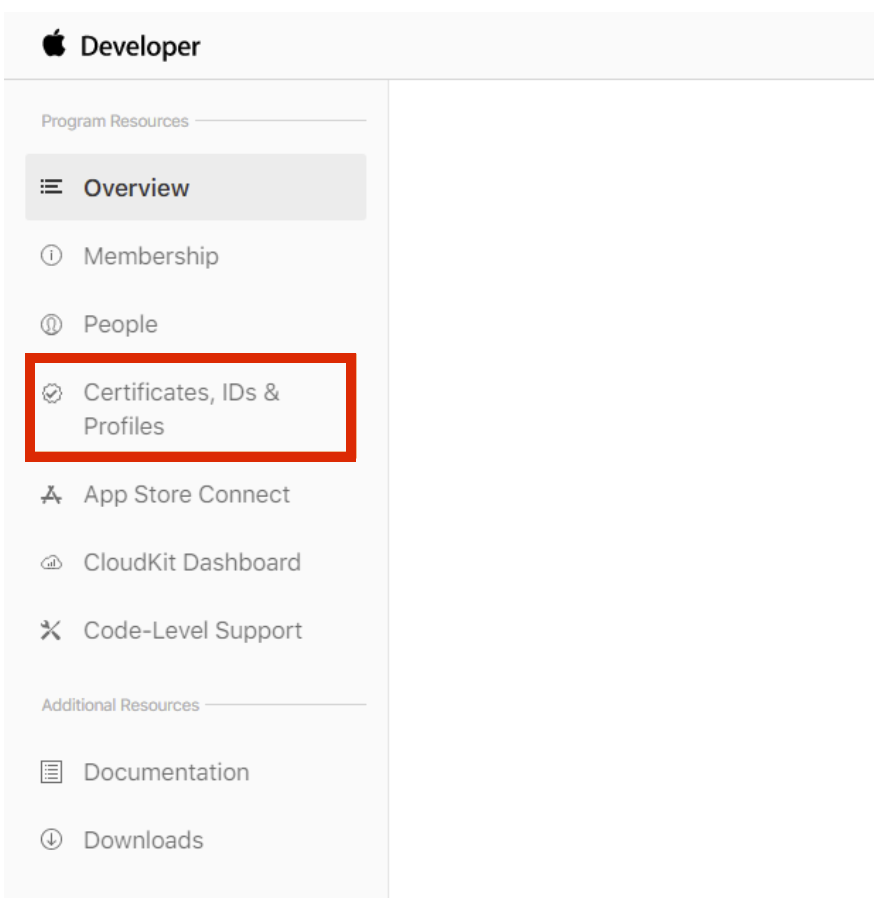Go to the Downloads text link
The height and width of the screenshot is (914, 874).
point(143,840)
